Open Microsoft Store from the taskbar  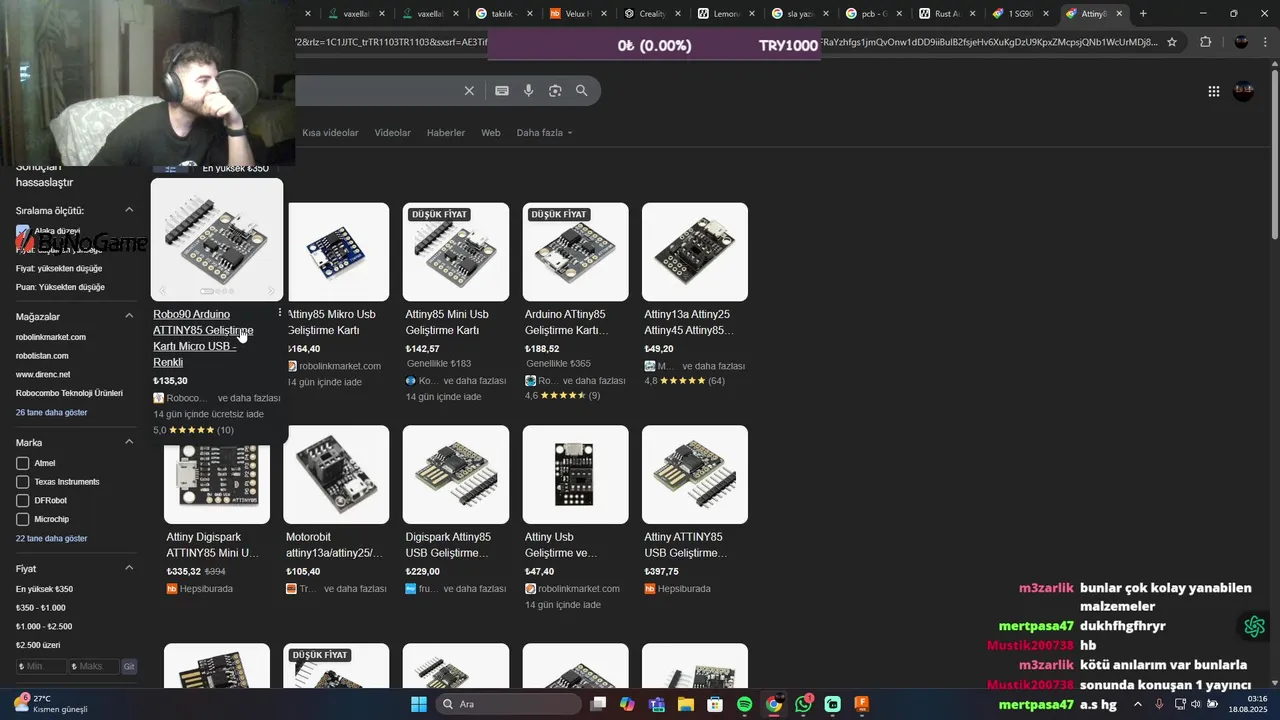(x=715, y=704)
